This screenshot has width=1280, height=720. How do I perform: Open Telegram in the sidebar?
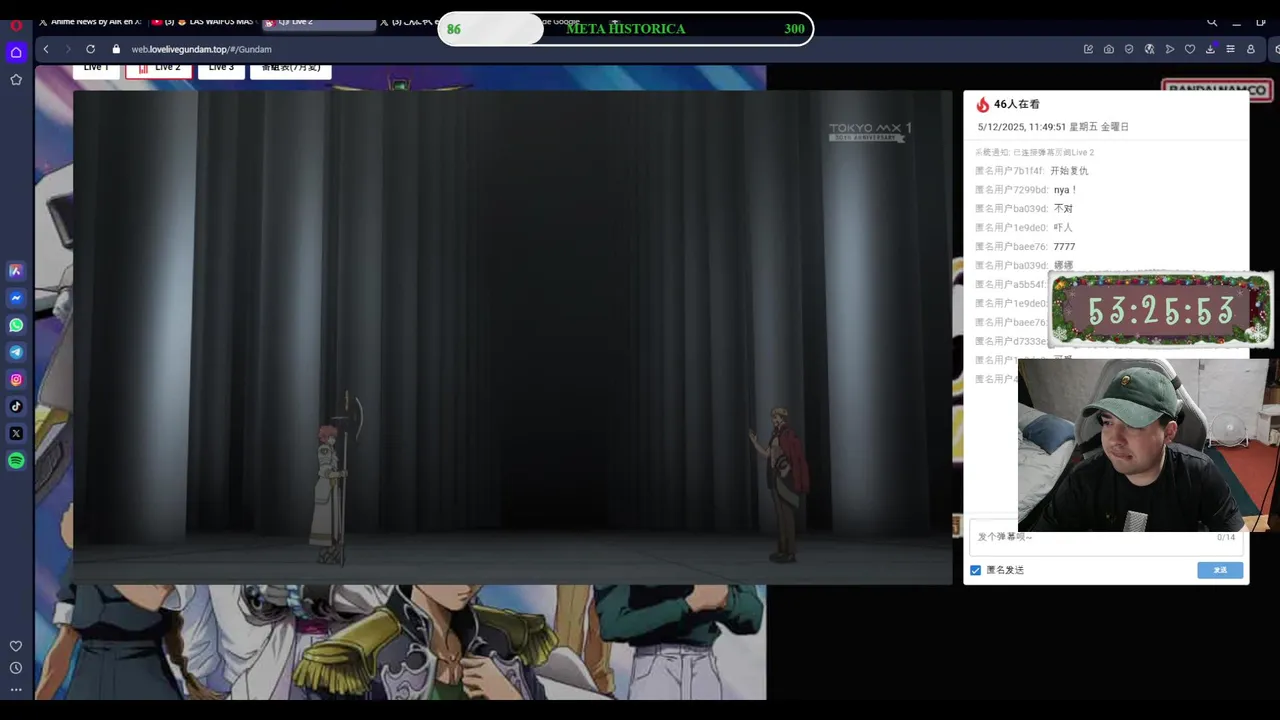(x=16, y=352)
